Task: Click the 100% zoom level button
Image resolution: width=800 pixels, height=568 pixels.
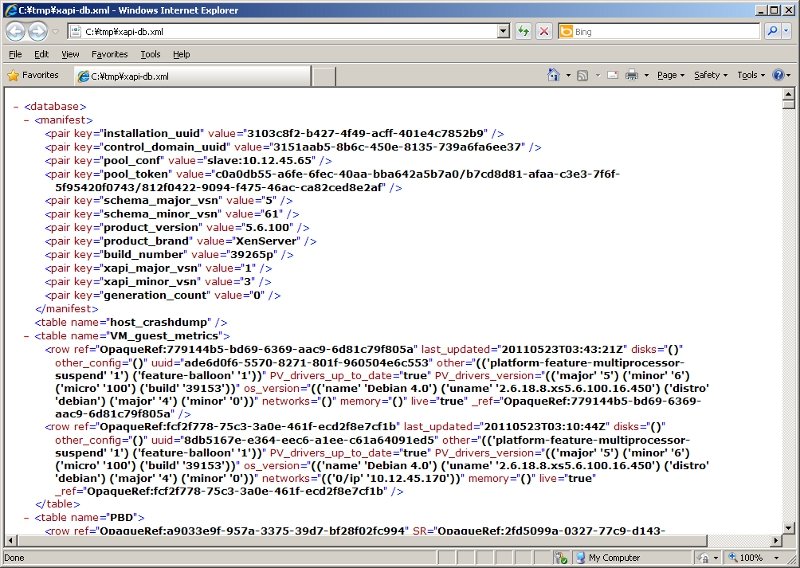Action: click(x=747, y=557)
